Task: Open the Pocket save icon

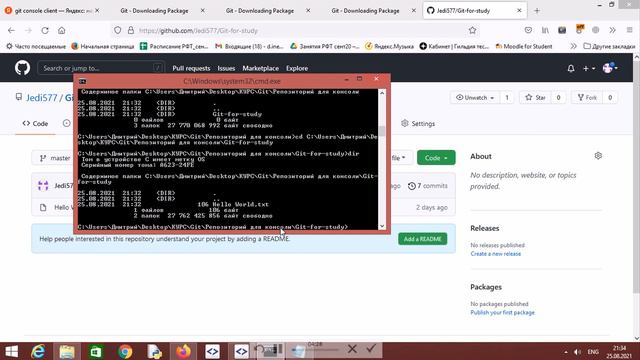Action: coord(528,30)
